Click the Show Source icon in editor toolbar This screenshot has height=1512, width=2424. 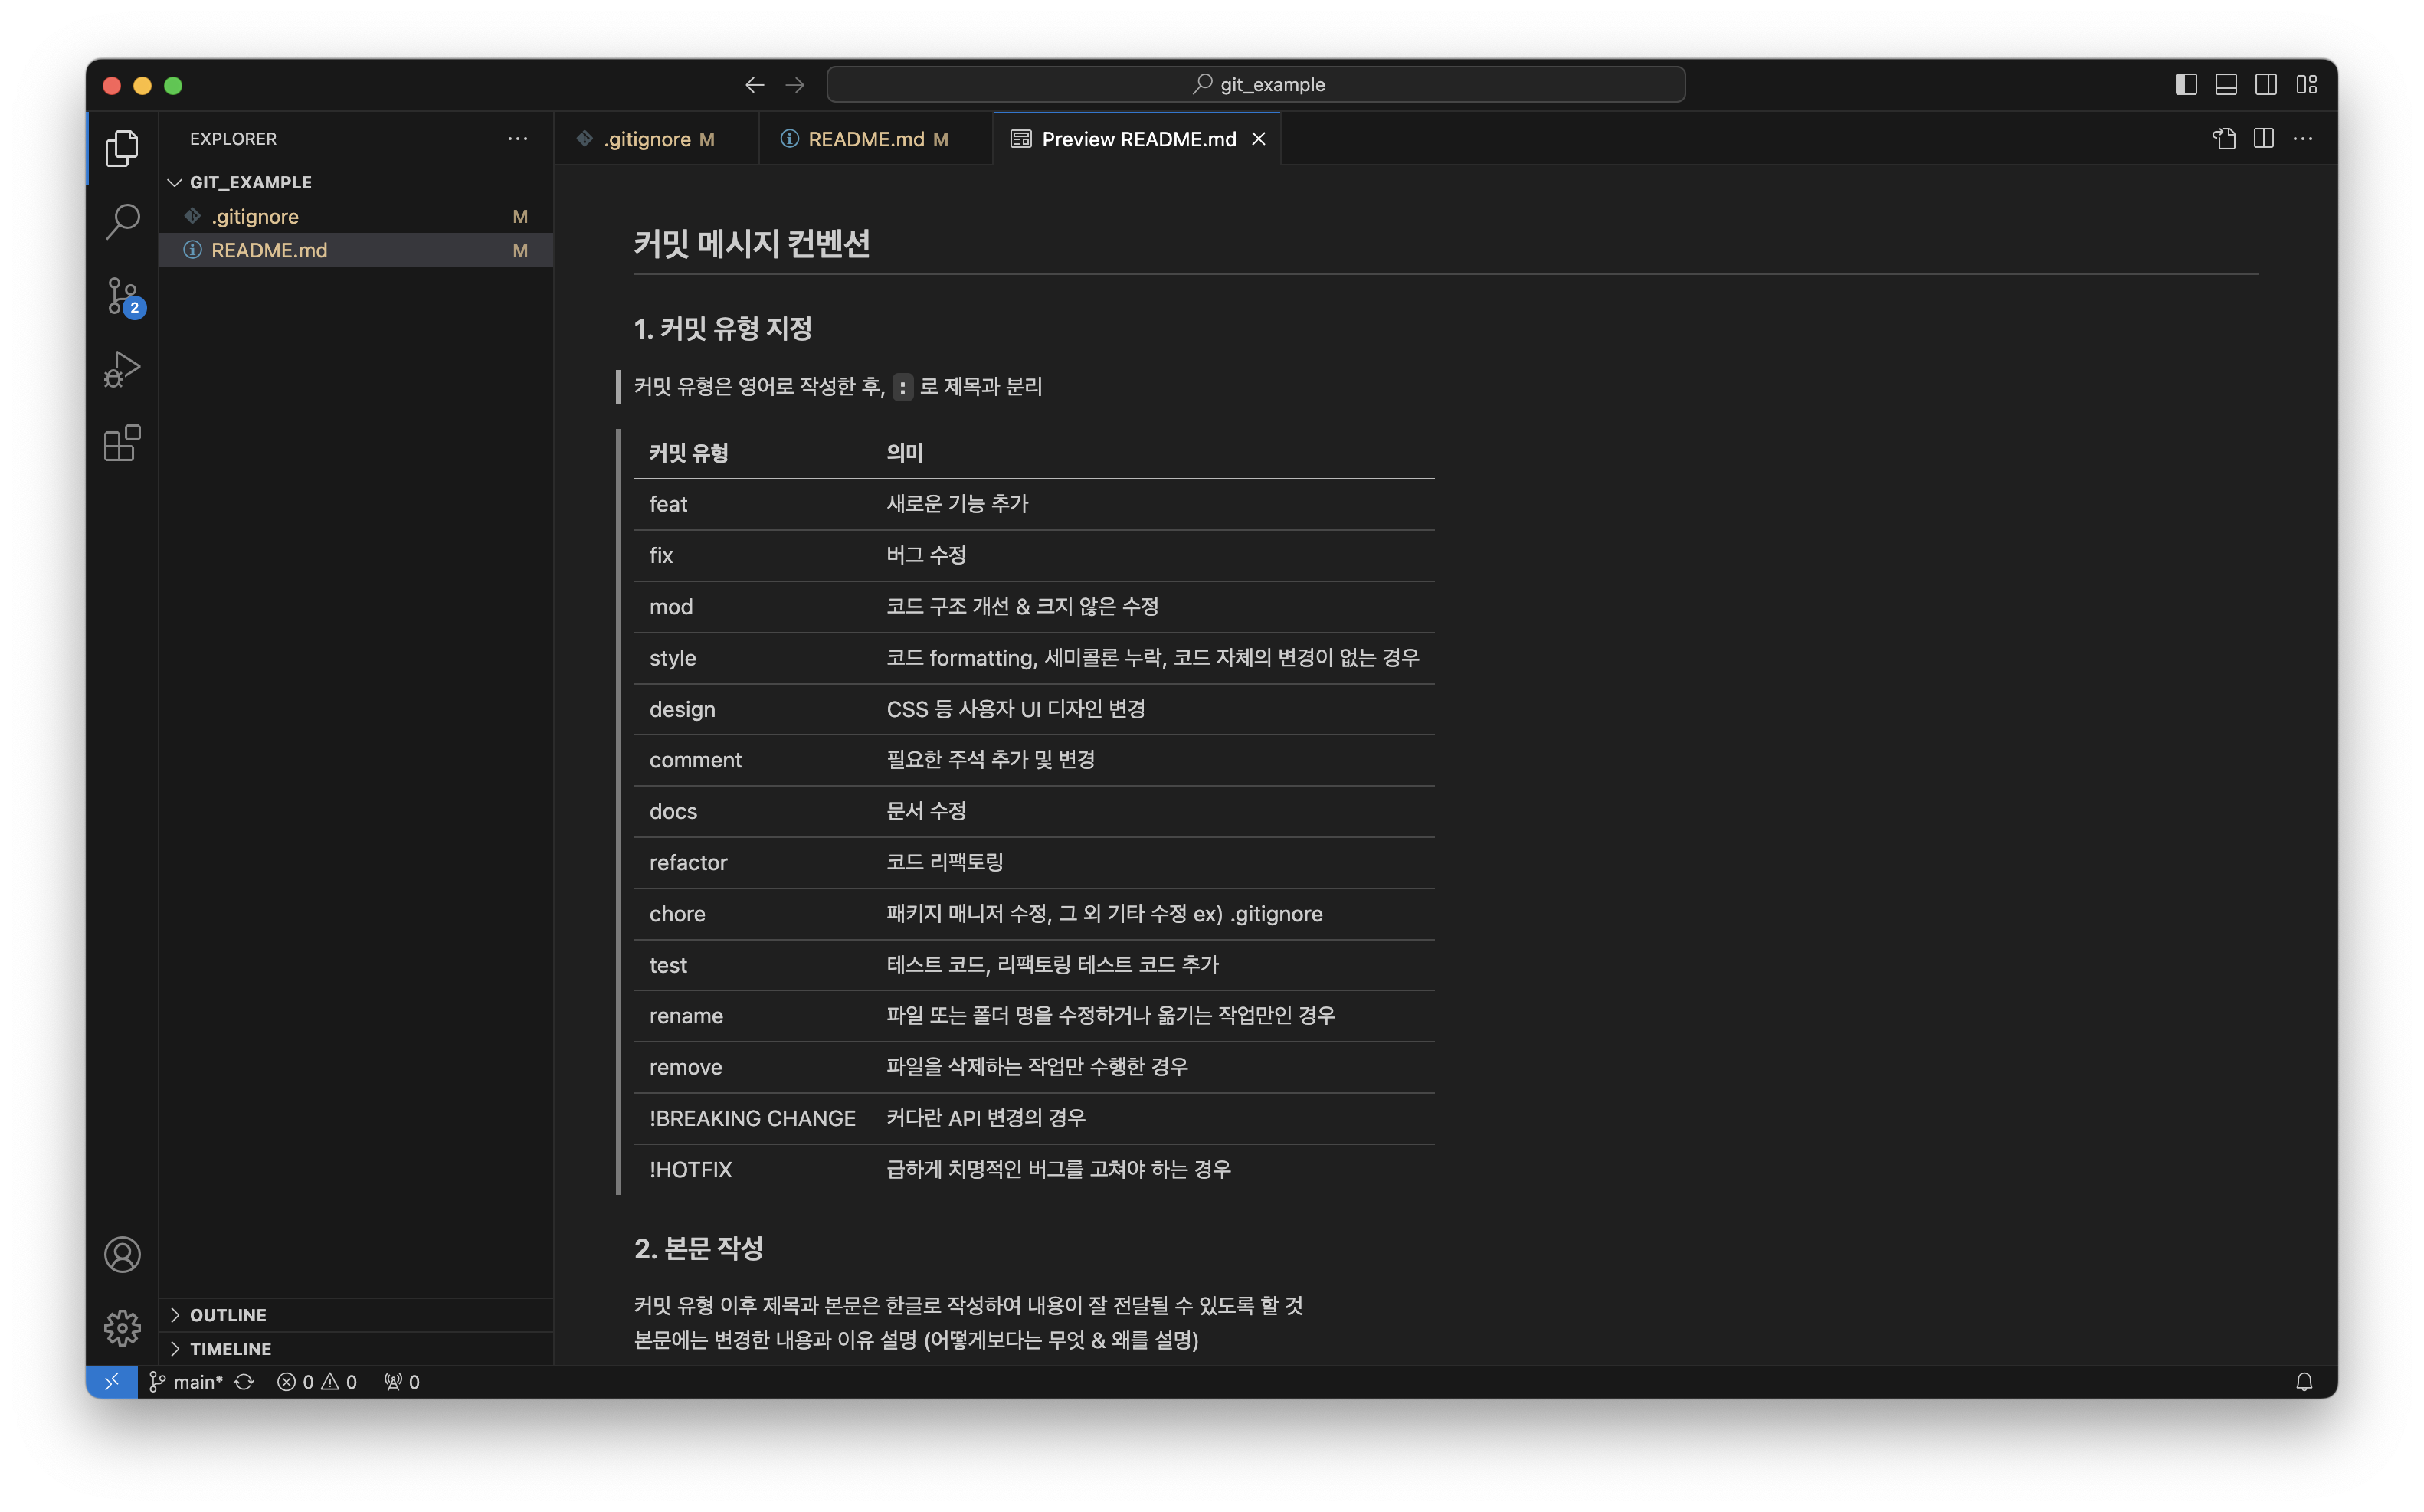(2223, 139)
